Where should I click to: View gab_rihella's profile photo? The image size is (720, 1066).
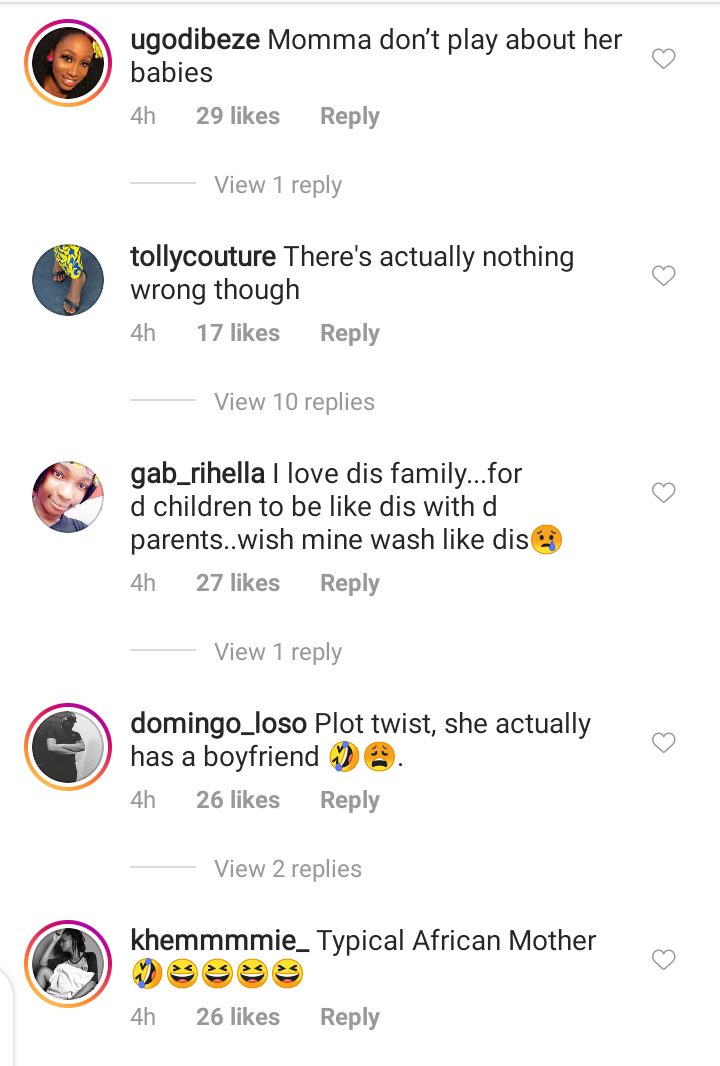68,496
